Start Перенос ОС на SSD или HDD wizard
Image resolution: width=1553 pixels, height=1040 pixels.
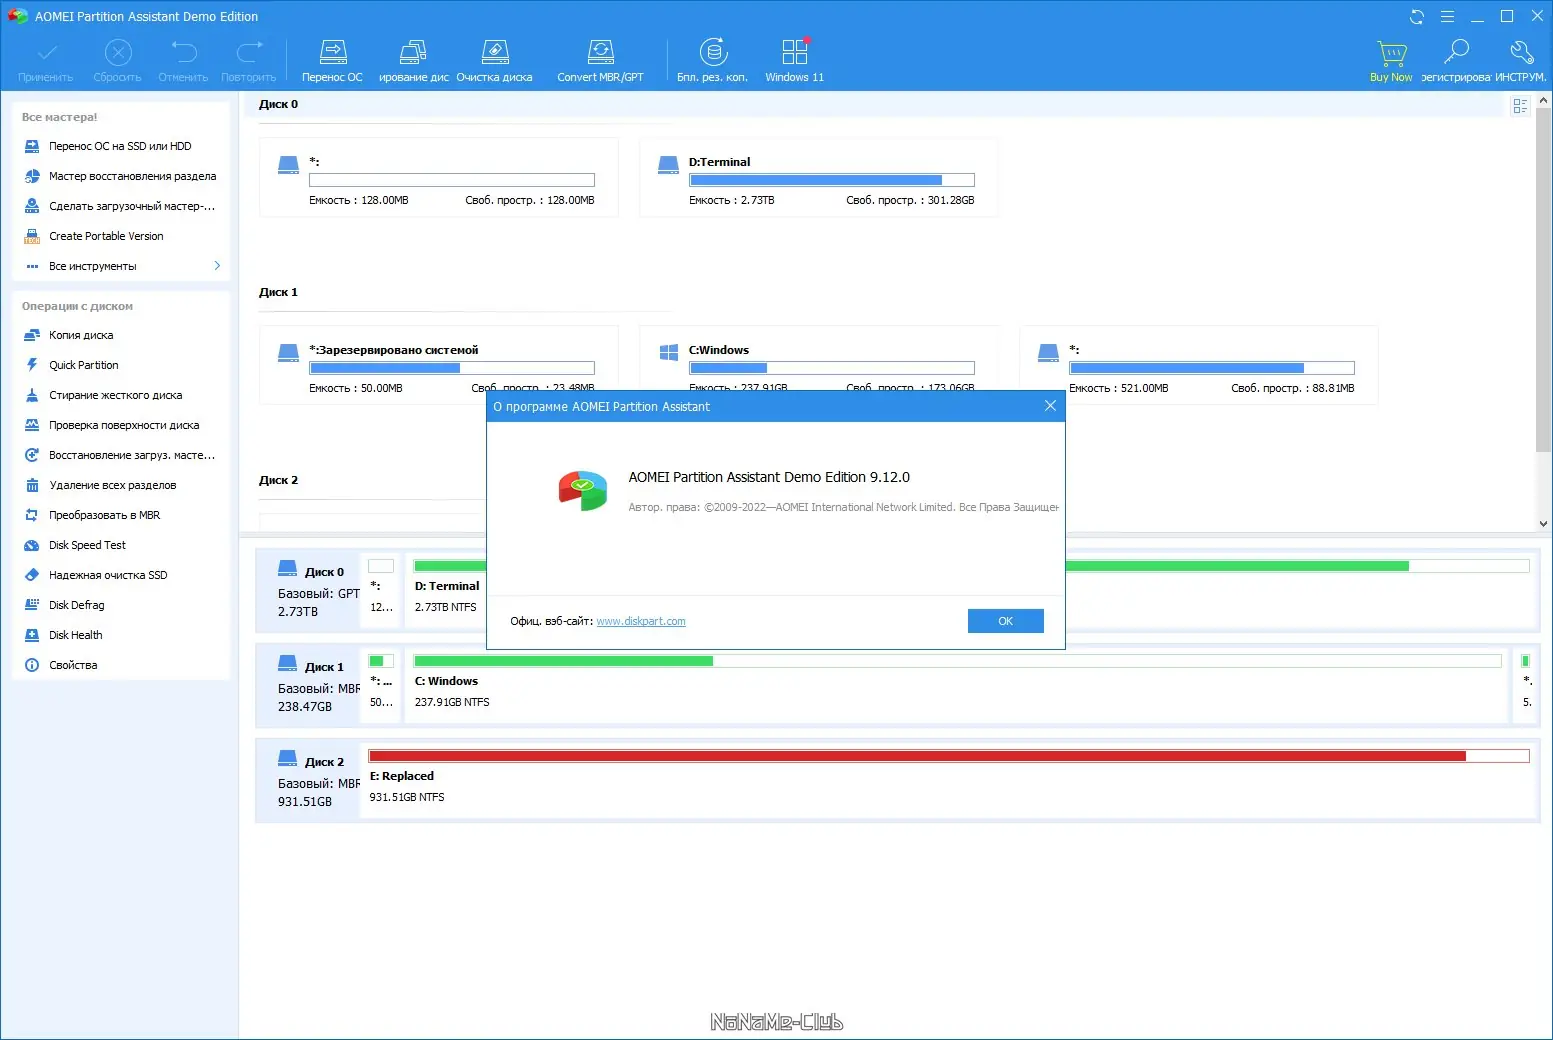120,146
